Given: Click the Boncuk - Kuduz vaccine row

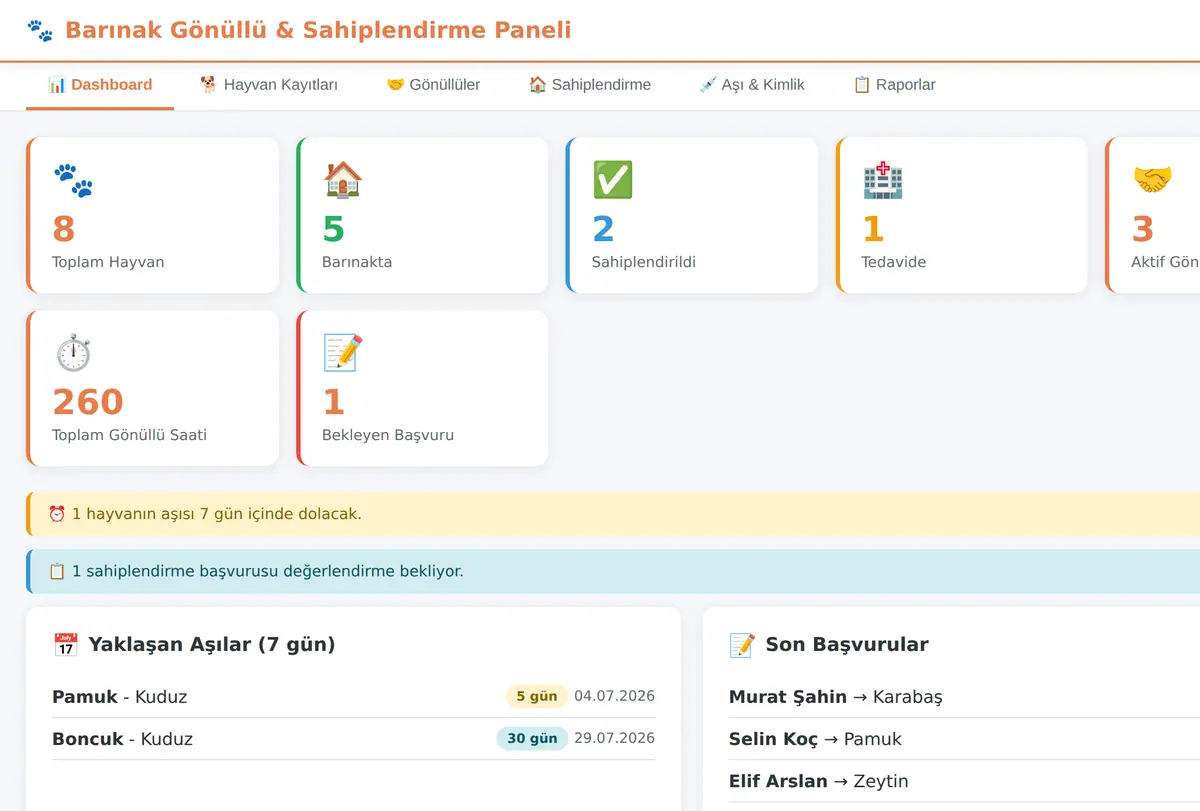Looking at the screenshot, I should click(354, 739).
